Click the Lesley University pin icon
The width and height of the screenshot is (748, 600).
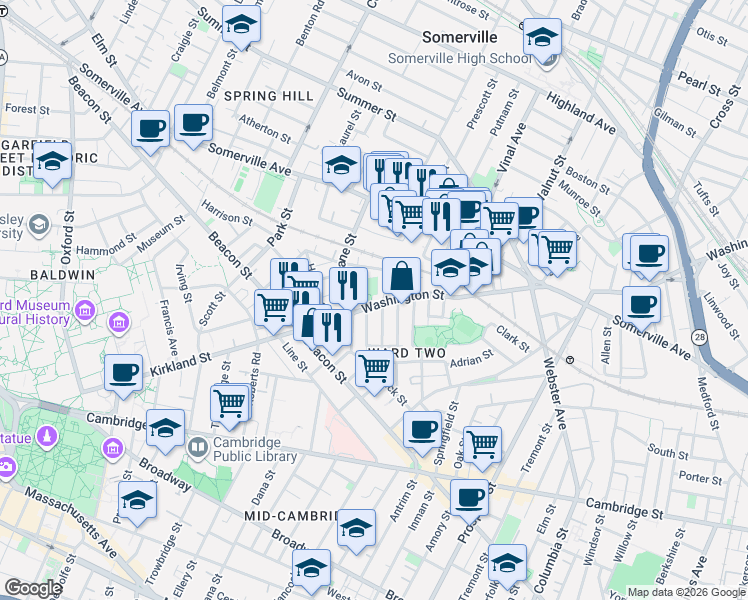pos(39,225)
